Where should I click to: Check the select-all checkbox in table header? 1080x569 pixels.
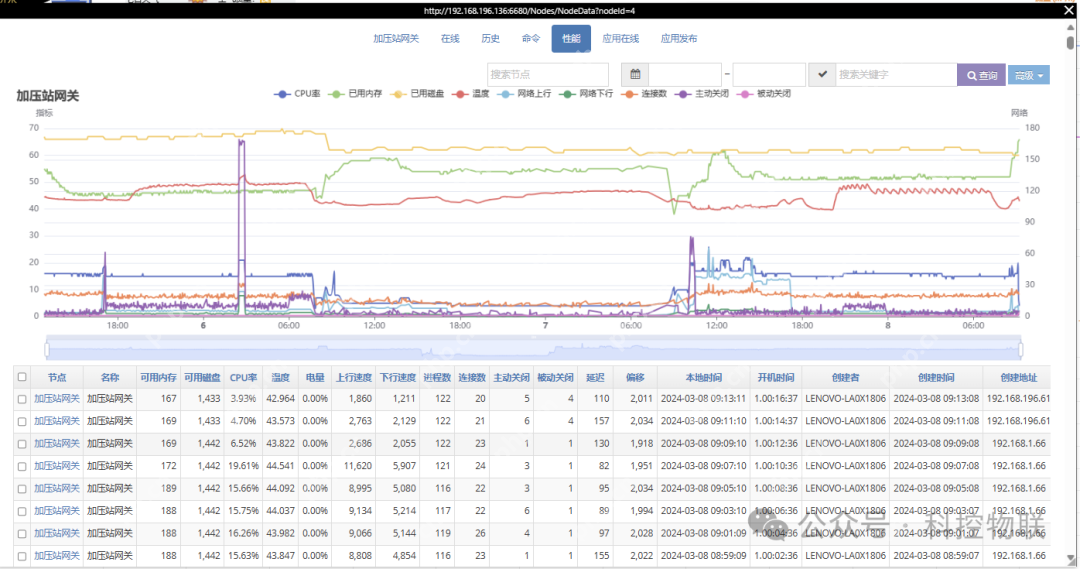click(x=22, y=377)
